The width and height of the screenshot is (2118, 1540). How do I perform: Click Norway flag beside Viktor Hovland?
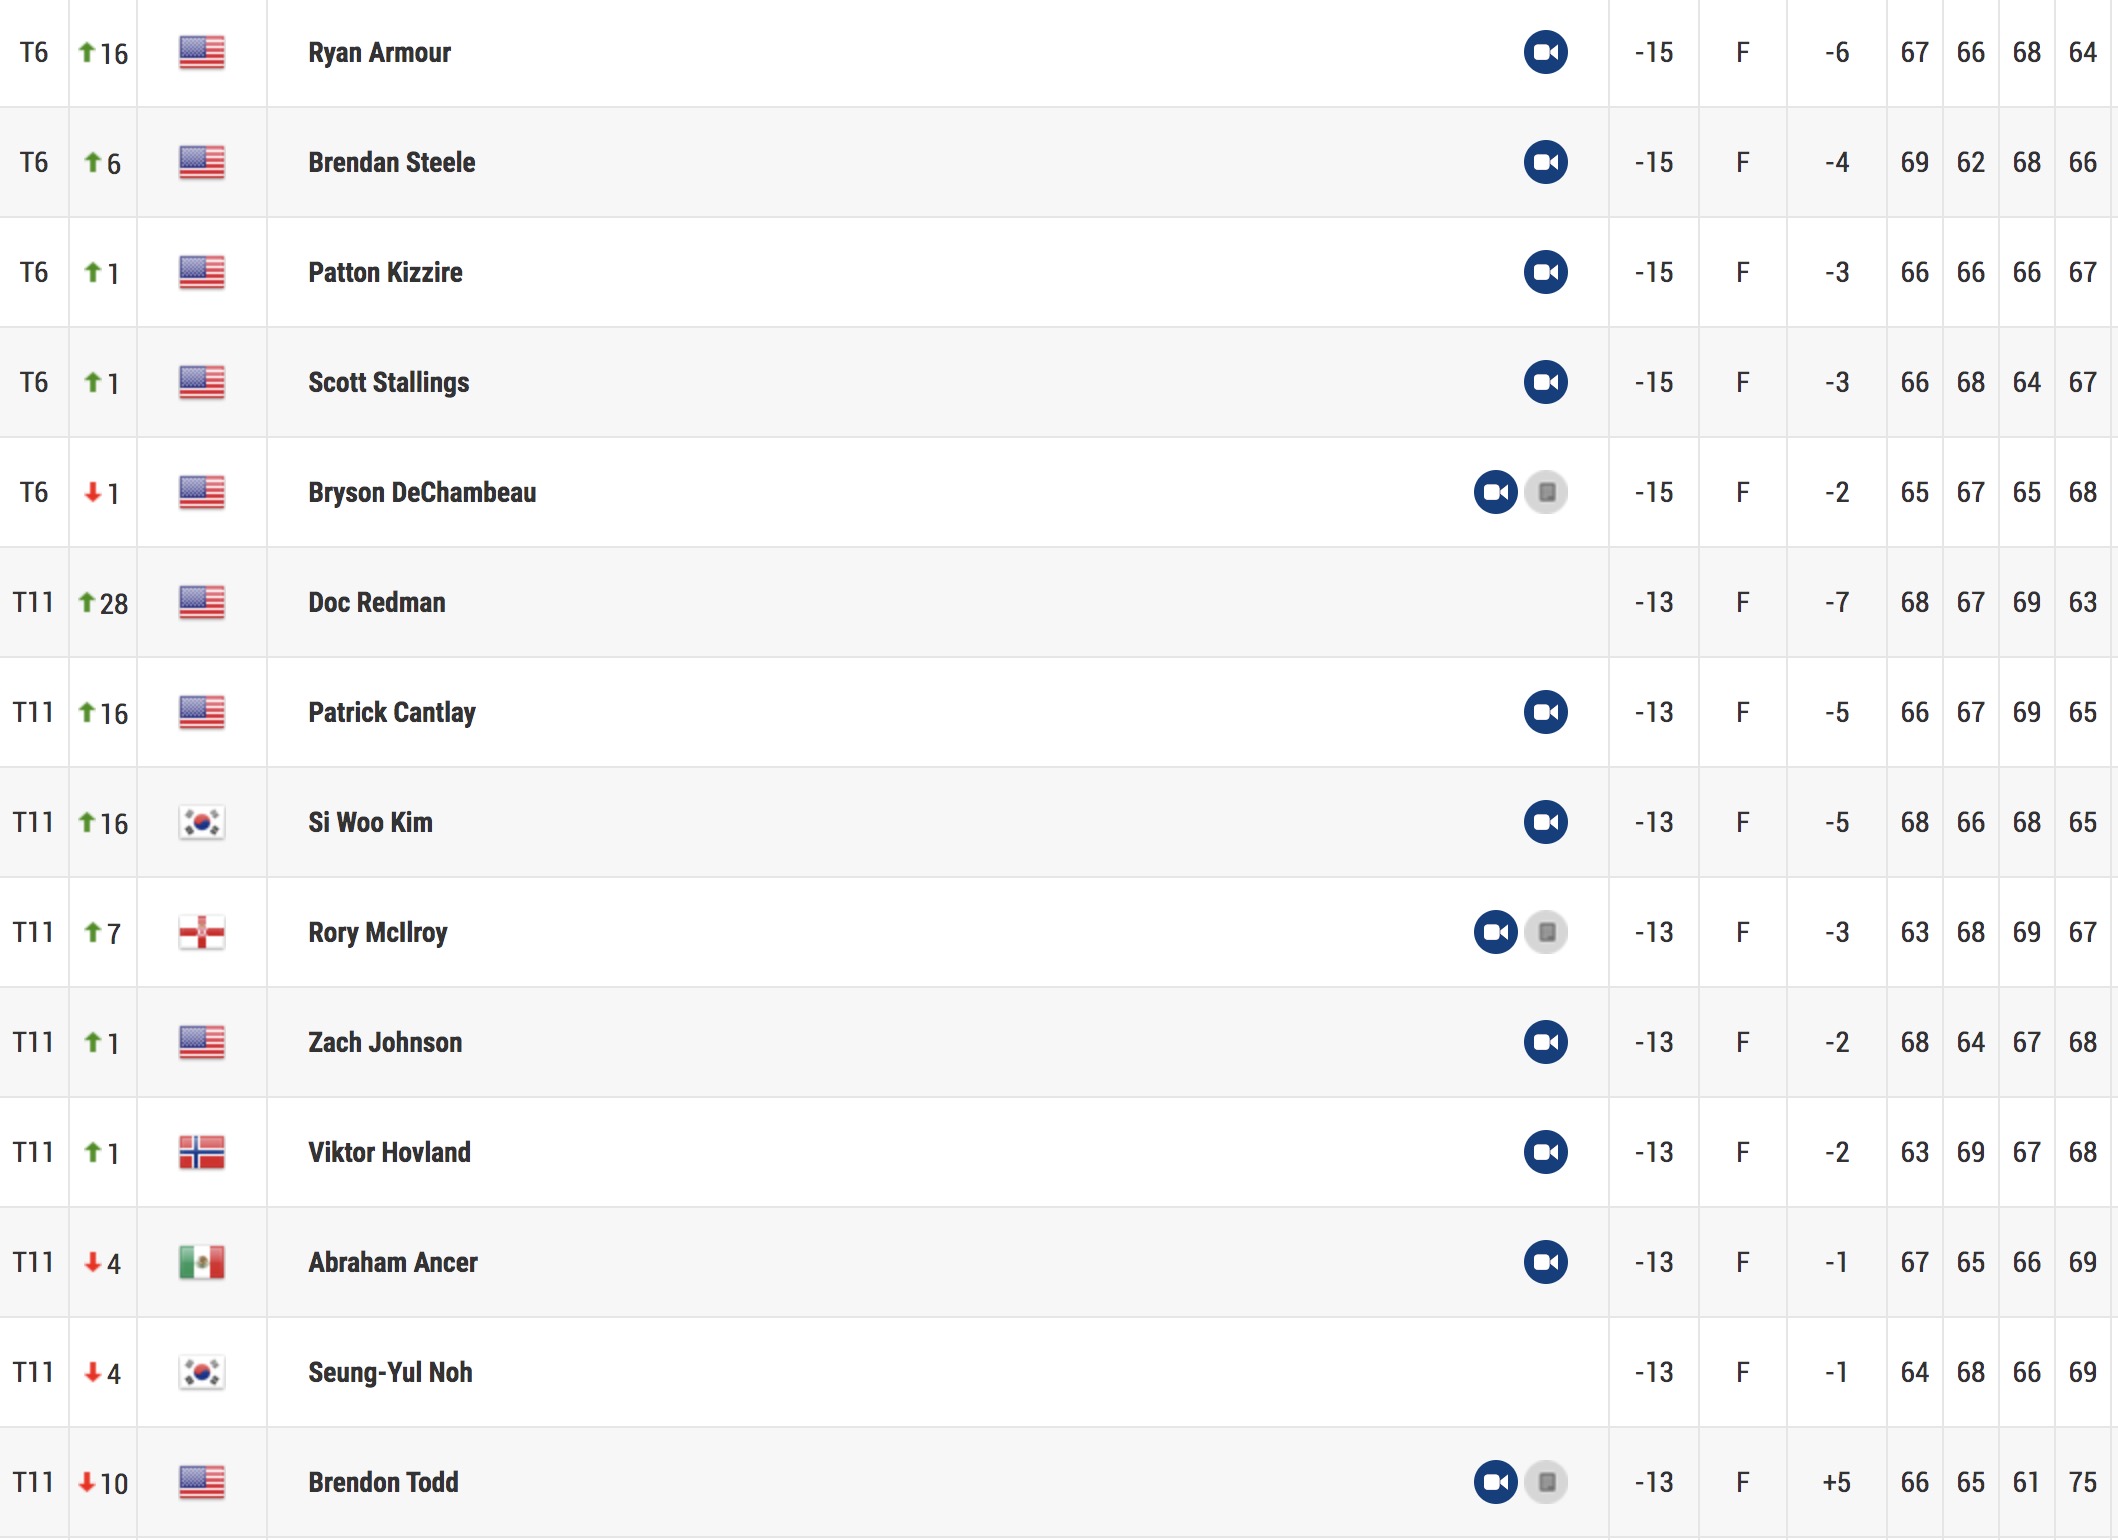point(202,1152)
